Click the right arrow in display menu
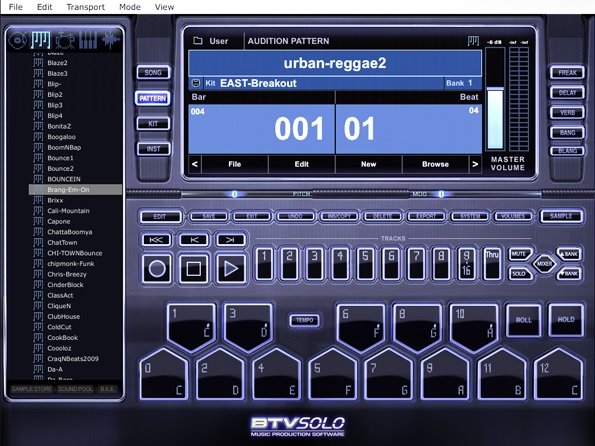The image size is (595, 446). (x=475, y=164)
